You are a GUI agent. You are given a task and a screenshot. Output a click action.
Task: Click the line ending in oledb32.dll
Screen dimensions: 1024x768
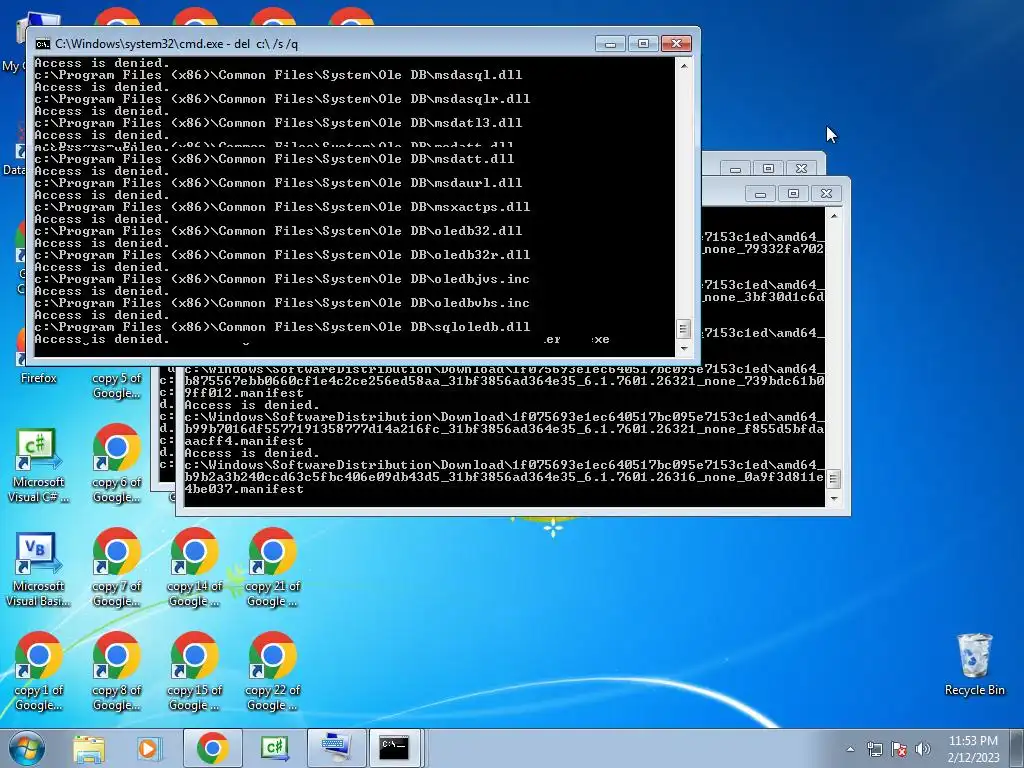pyautogui.click(x=278, y=231)
